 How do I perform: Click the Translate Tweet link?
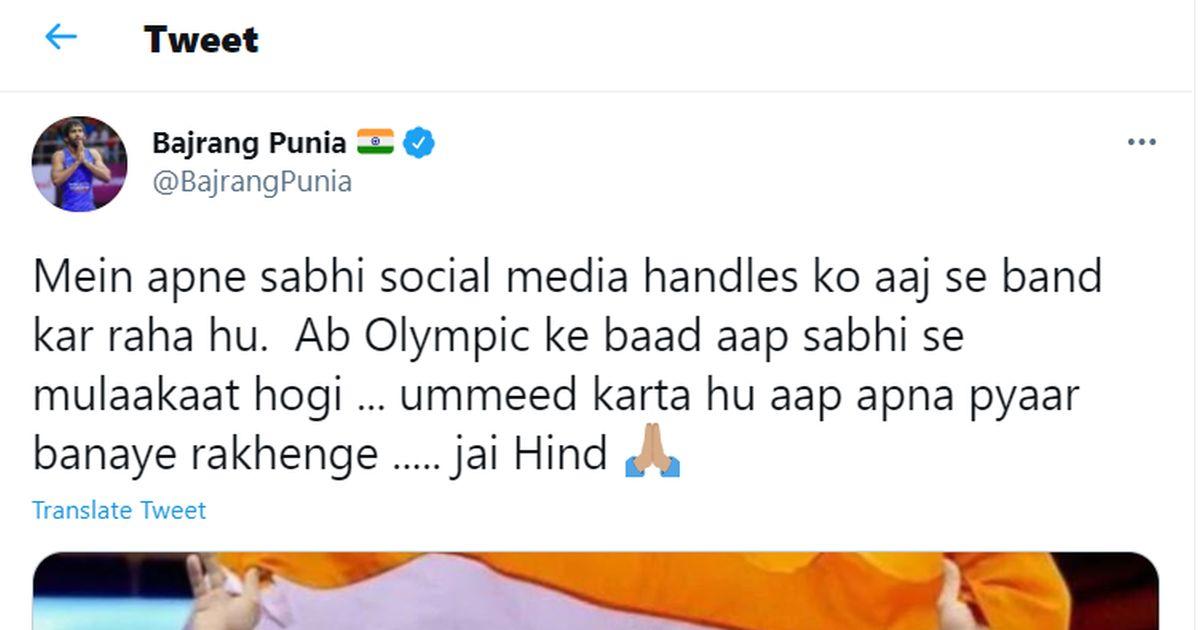119,510
